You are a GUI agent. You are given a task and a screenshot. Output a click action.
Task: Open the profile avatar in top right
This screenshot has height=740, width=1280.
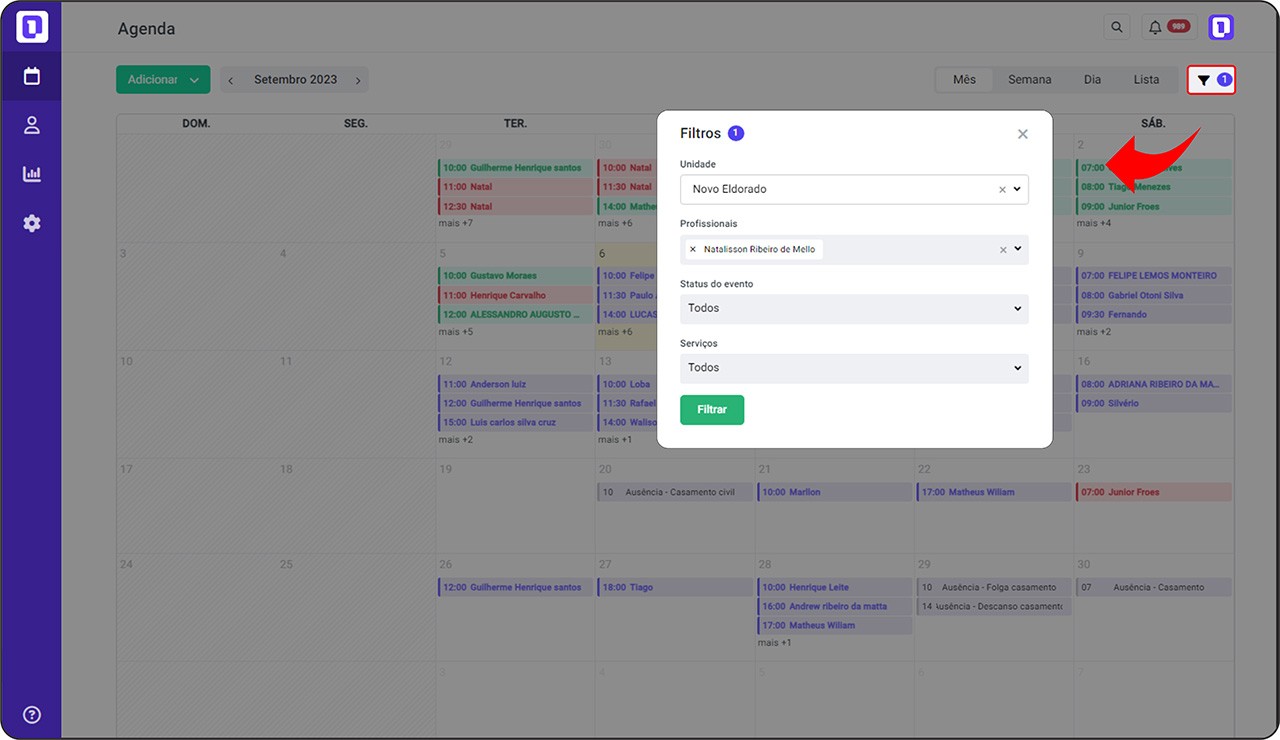(1221, 27)
